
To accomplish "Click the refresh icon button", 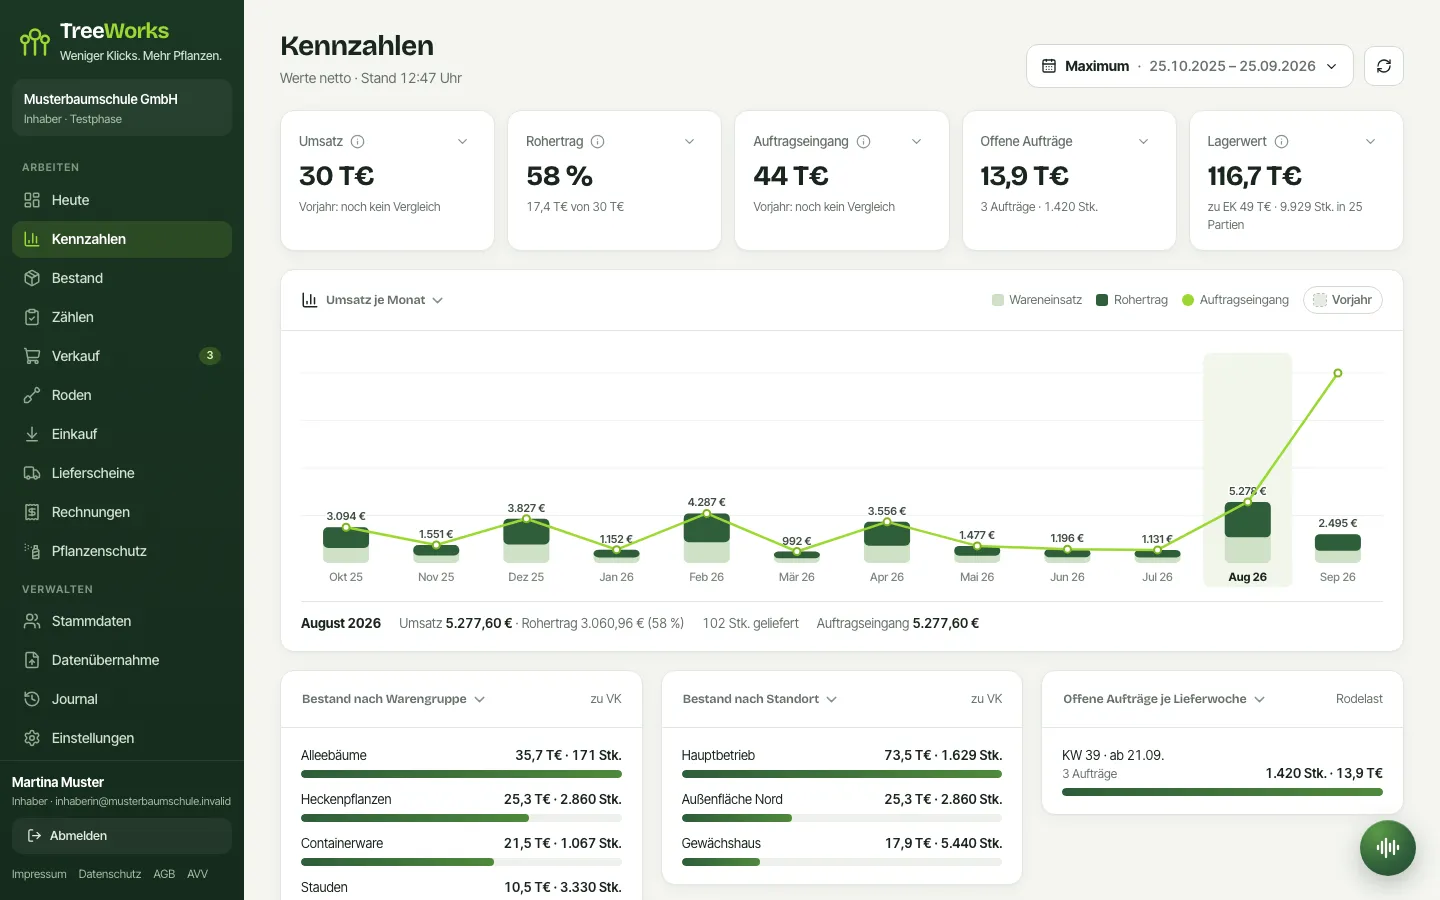I will [1384, 66].
